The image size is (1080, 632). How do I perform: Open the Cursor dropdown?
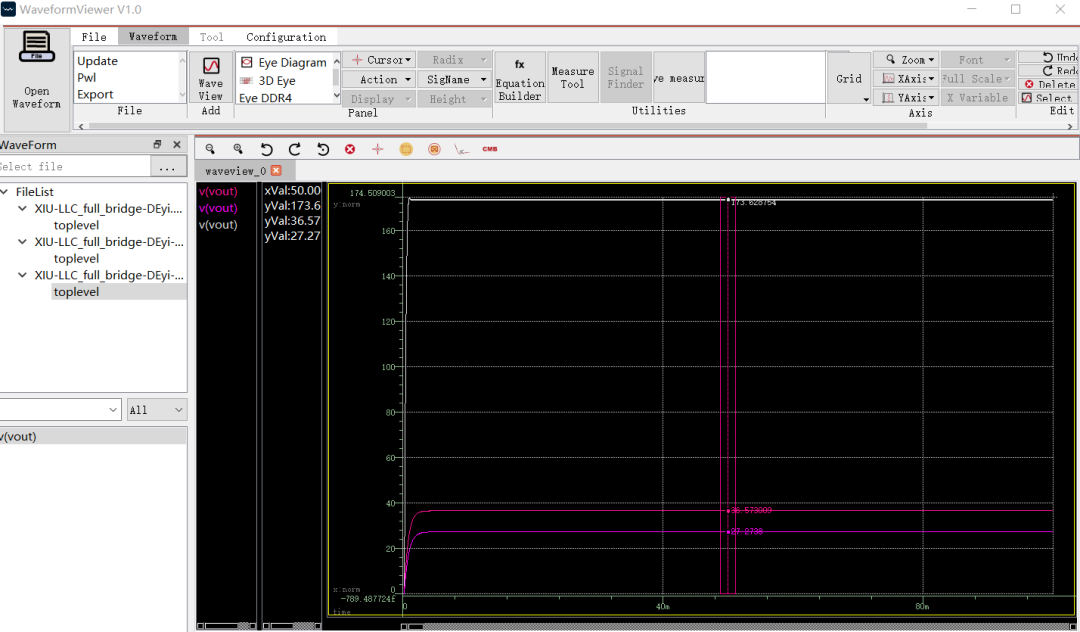click(x=378, y=59)
